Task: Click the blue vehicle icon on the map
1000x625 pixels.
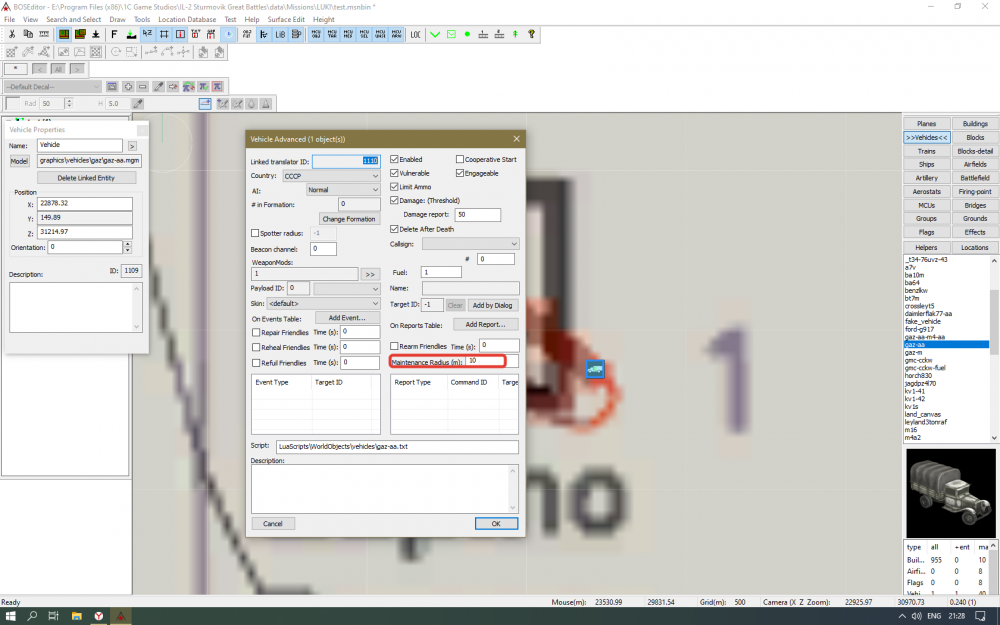Action: click(x=595, y=369)
